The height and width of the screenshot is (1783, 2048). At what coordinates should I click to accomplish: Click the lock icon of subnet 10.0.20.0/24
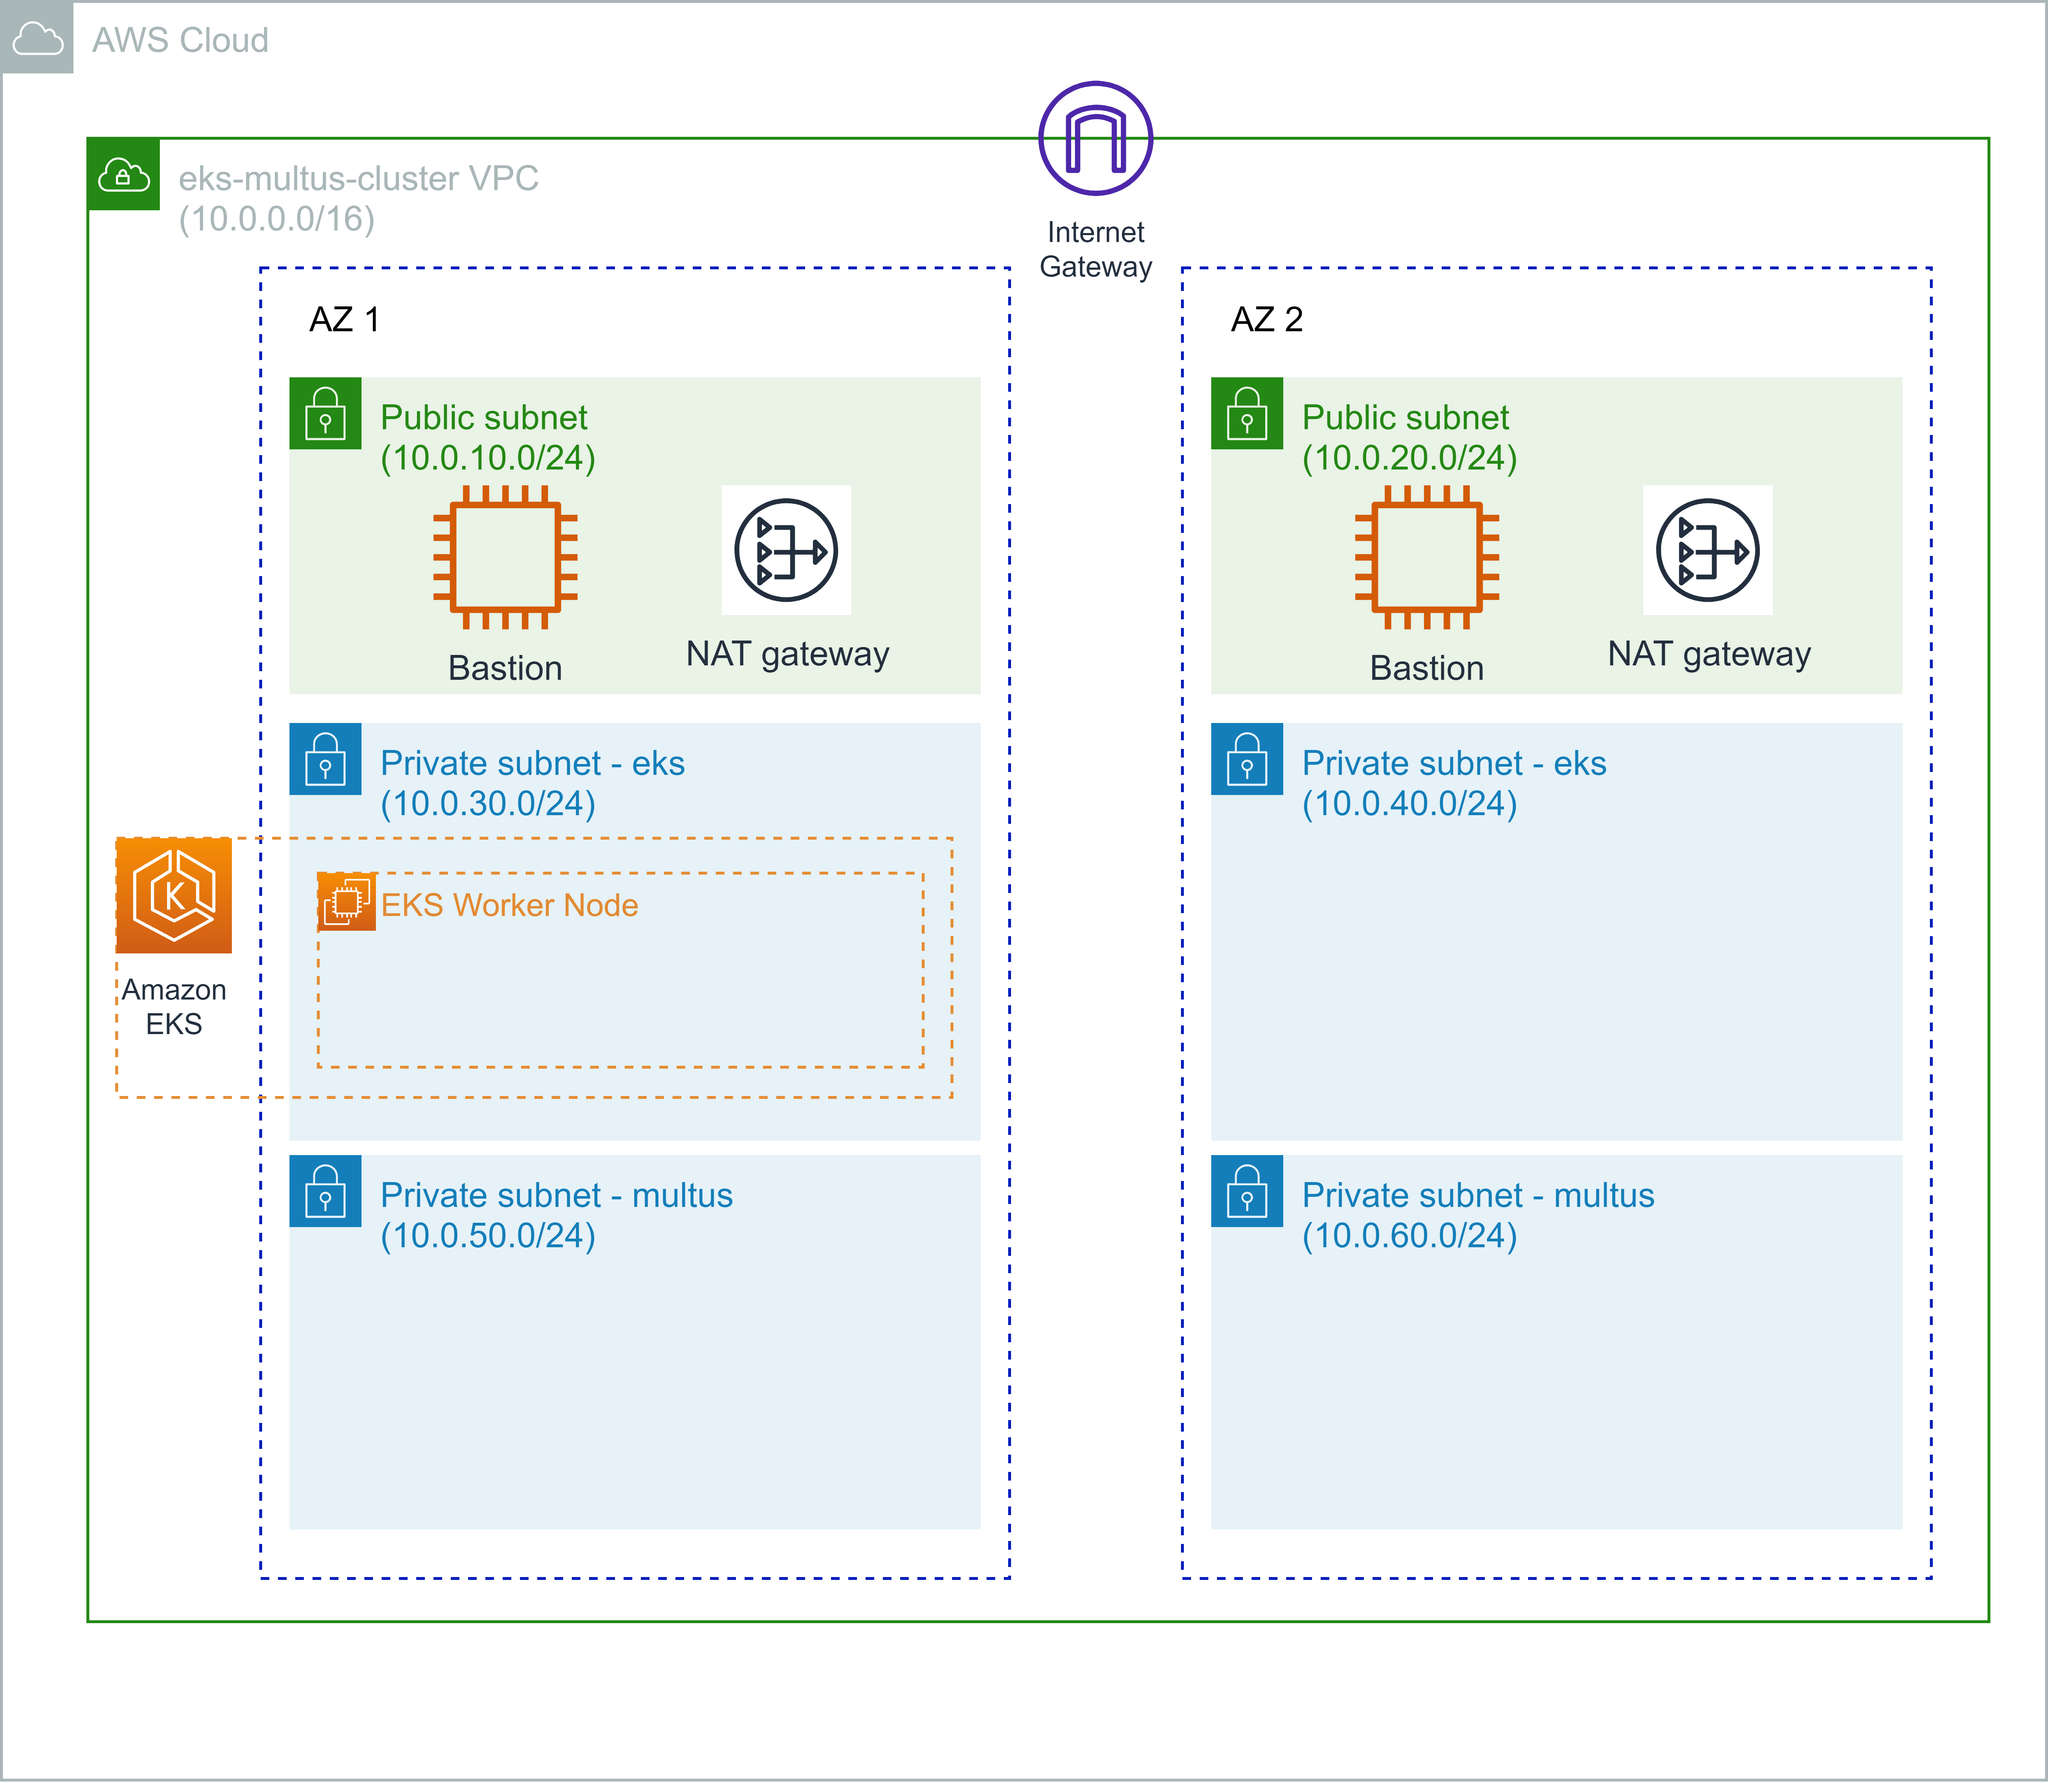(1247, 413)
